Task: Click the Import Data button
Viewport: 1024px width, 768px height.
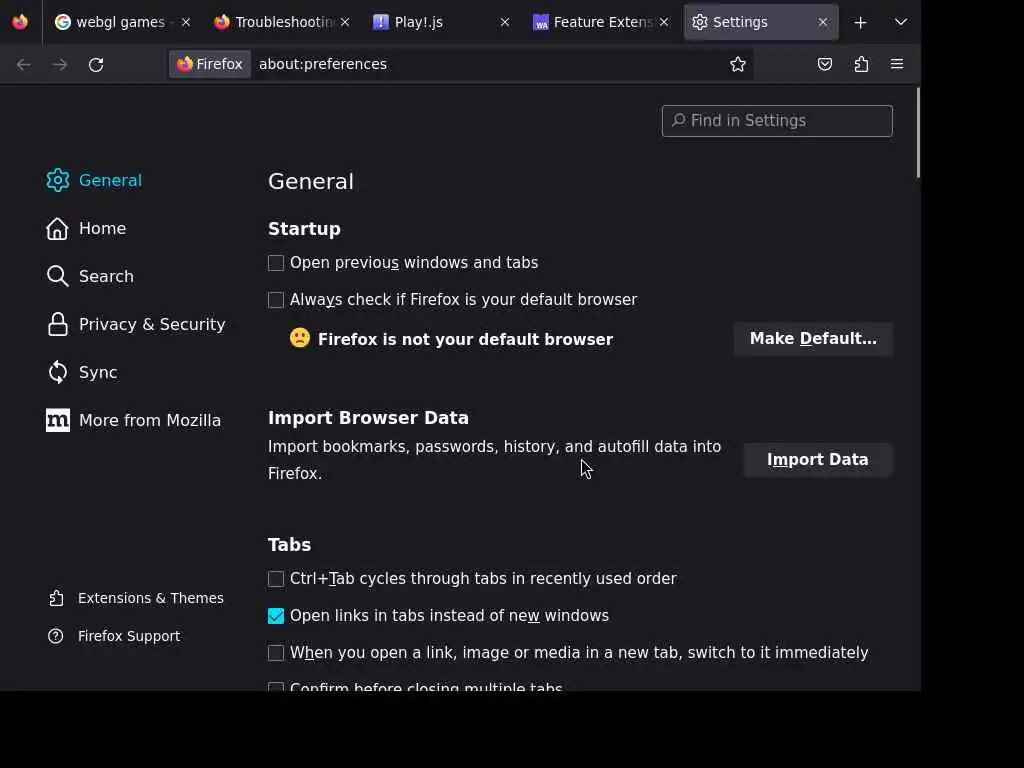Action: tap(817, 460)
